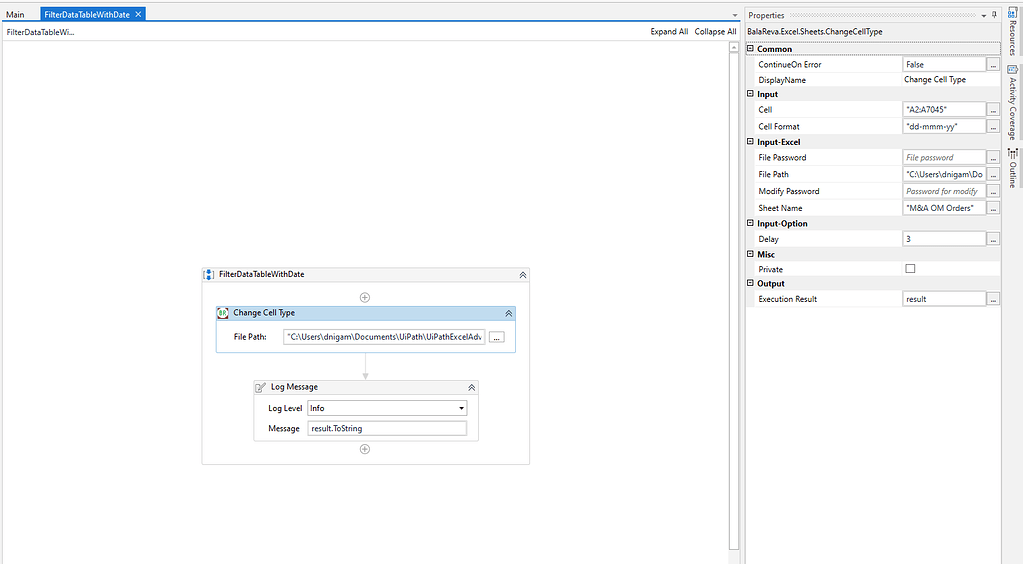Viewport: 1023px width, 564px height.
Task: Click the Password for modify field
Action: tap(944, 191)
